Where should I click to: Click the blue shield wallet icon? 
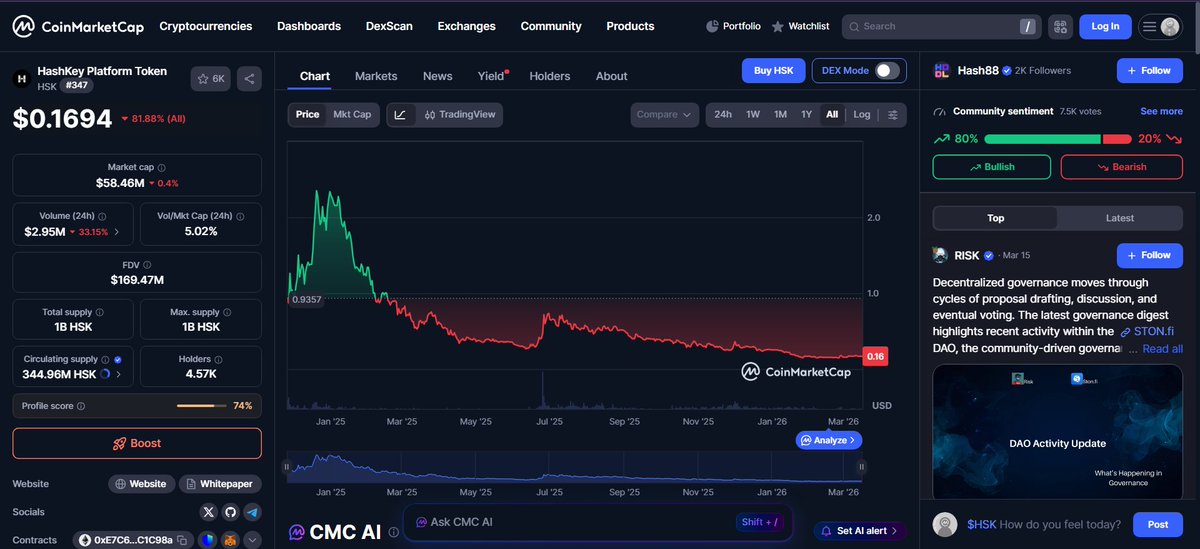pyautogui.click(x=207, y=540)
